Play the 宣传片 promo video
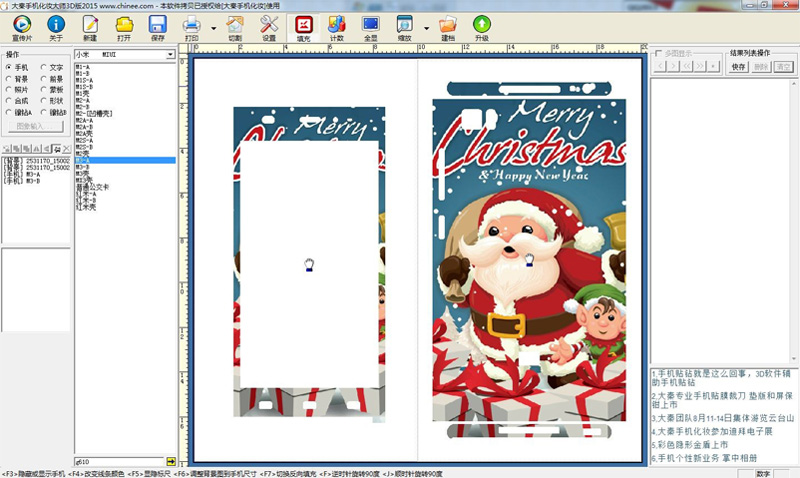 click(x=22, y=28)
